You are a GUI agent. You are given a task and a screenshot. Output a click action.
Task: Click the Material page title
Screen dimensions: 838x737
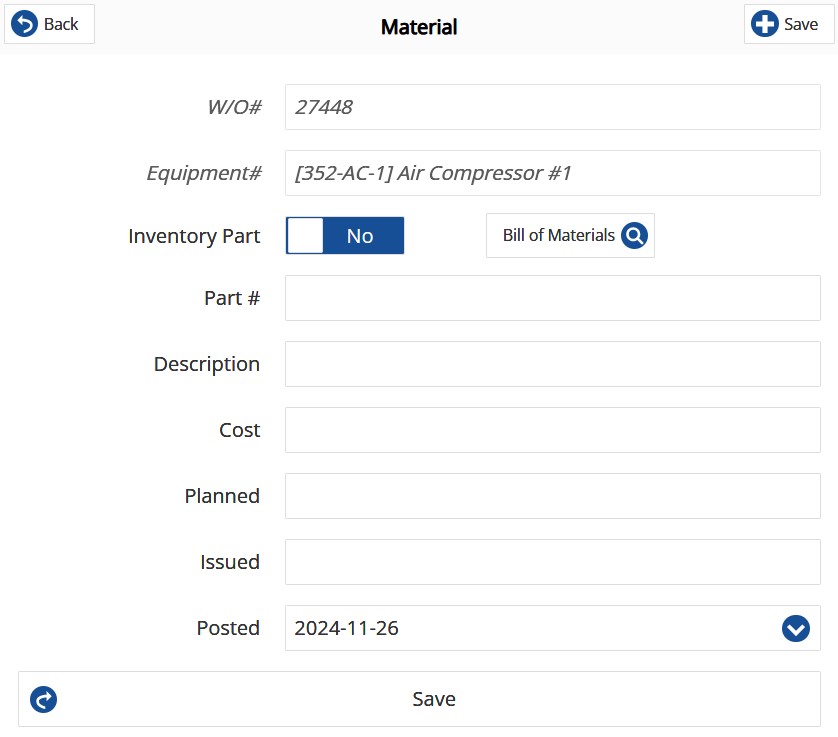[419, 27]
